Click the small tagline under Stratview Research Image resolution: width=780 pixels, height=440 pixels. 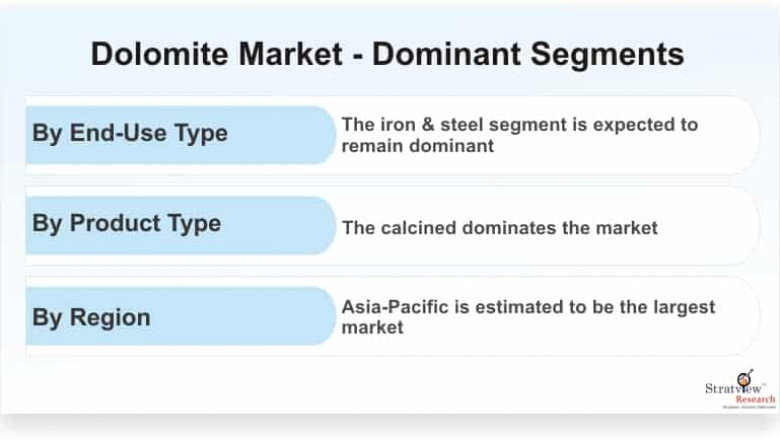click(748, 408)
